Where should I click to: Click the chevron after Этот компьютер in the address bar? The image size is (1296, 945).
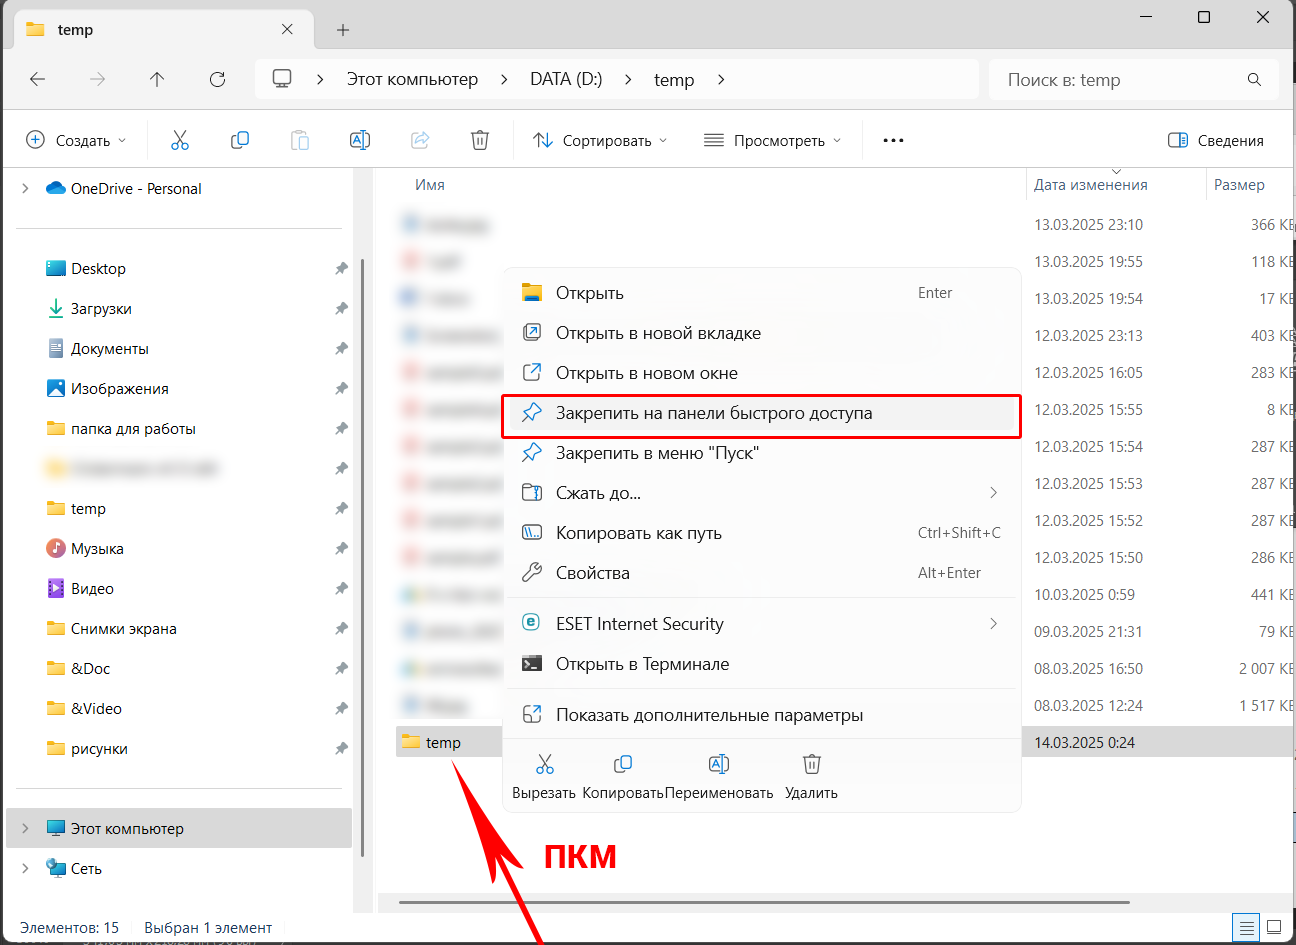coord(504,79)
